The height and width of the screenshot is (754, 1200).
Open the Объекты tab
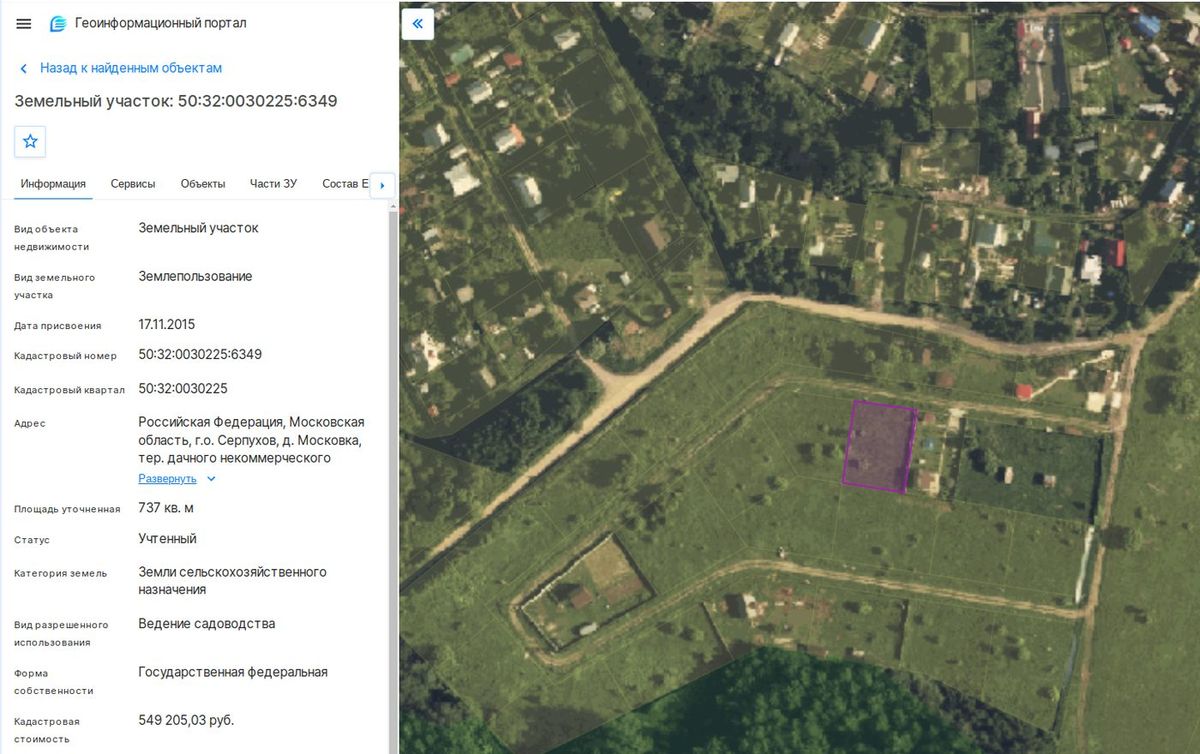click(x=203, y=184)
